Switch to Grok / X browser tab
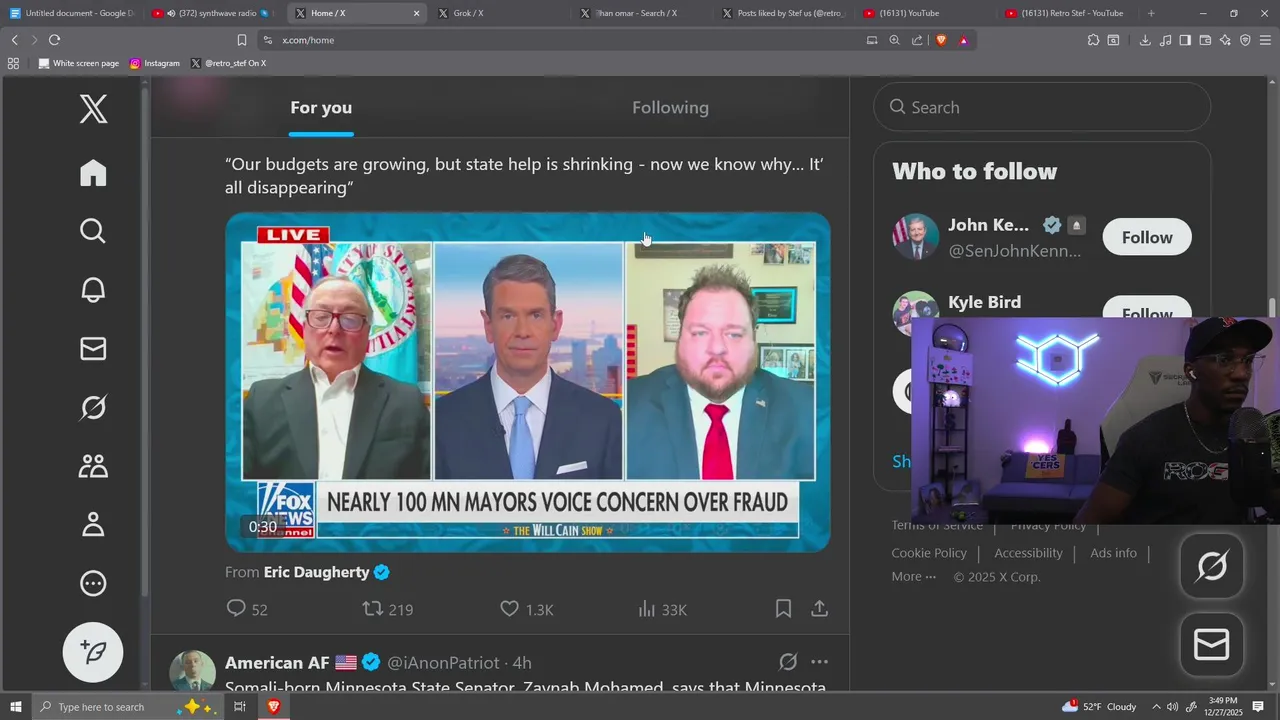Viewport: 1280px width, 720px height. [x=500, y=13]
